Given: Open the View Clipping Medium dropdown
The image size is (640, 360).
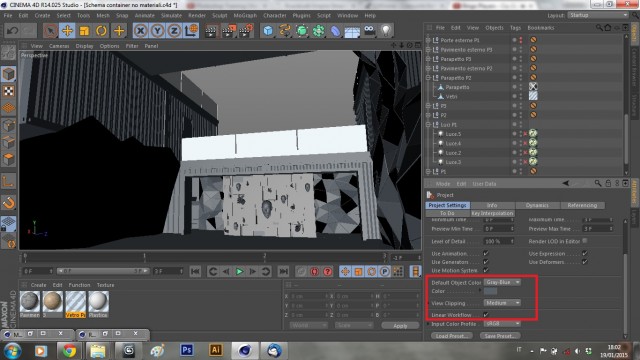Looking at the screenshot, I should point(502,303).
